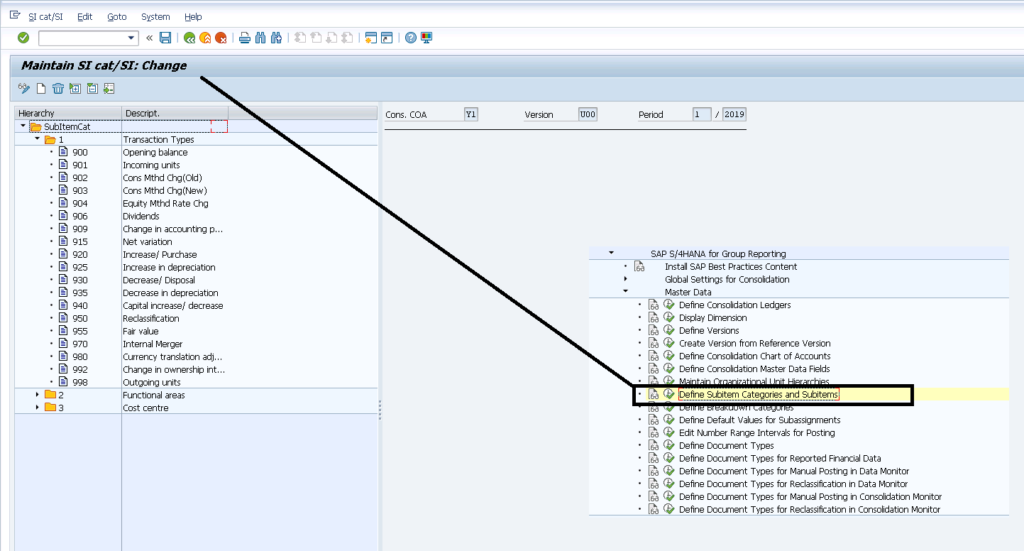The width and height of the screenshot is (1024, 551).
Task: Collapse category 1 Transaction Types node
Action: tap(37, 139)
